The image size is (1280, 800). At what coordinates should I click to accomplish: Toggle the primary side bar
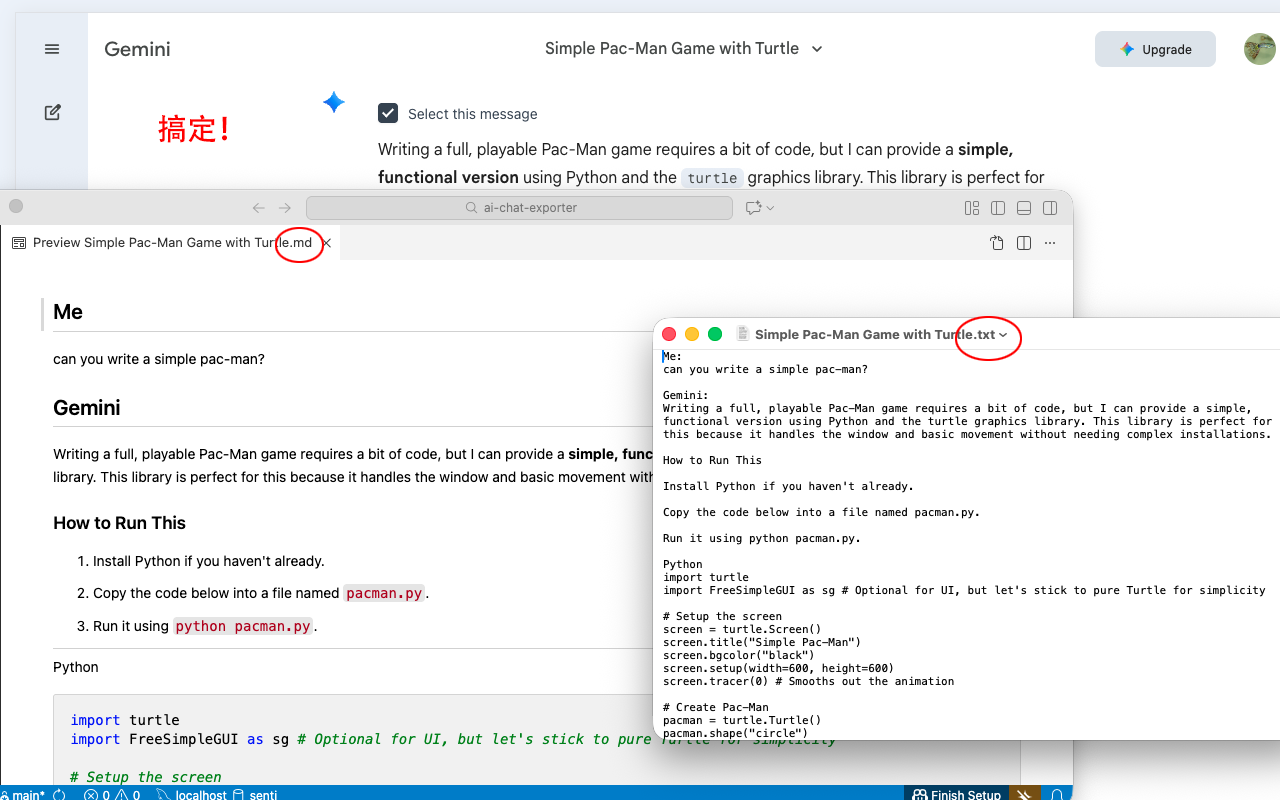click(x=998, y=208)
